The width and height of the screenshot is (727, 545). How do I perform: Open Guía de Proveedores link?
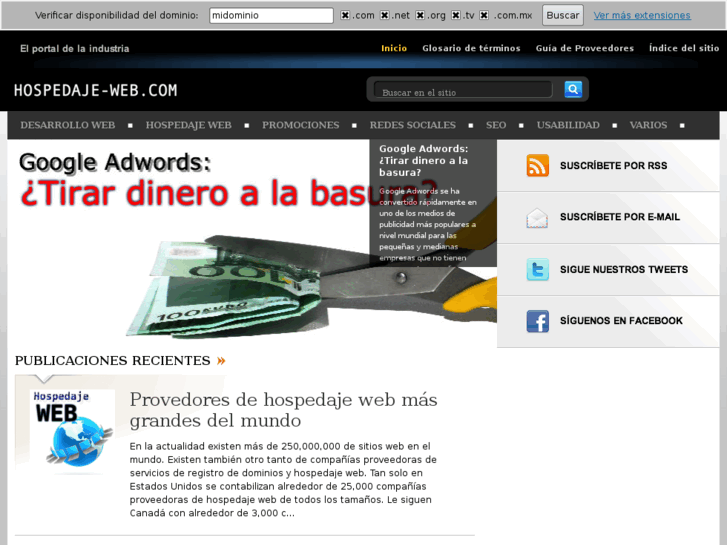tap(585, 48)
